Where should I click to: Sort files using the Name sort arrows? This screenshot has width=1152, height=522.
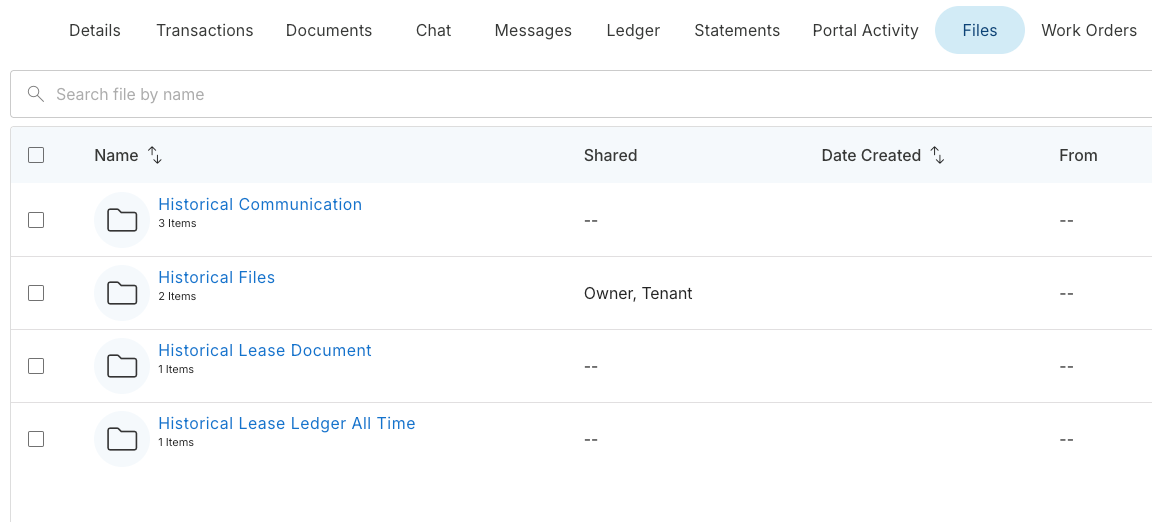[x=155, y=155]
